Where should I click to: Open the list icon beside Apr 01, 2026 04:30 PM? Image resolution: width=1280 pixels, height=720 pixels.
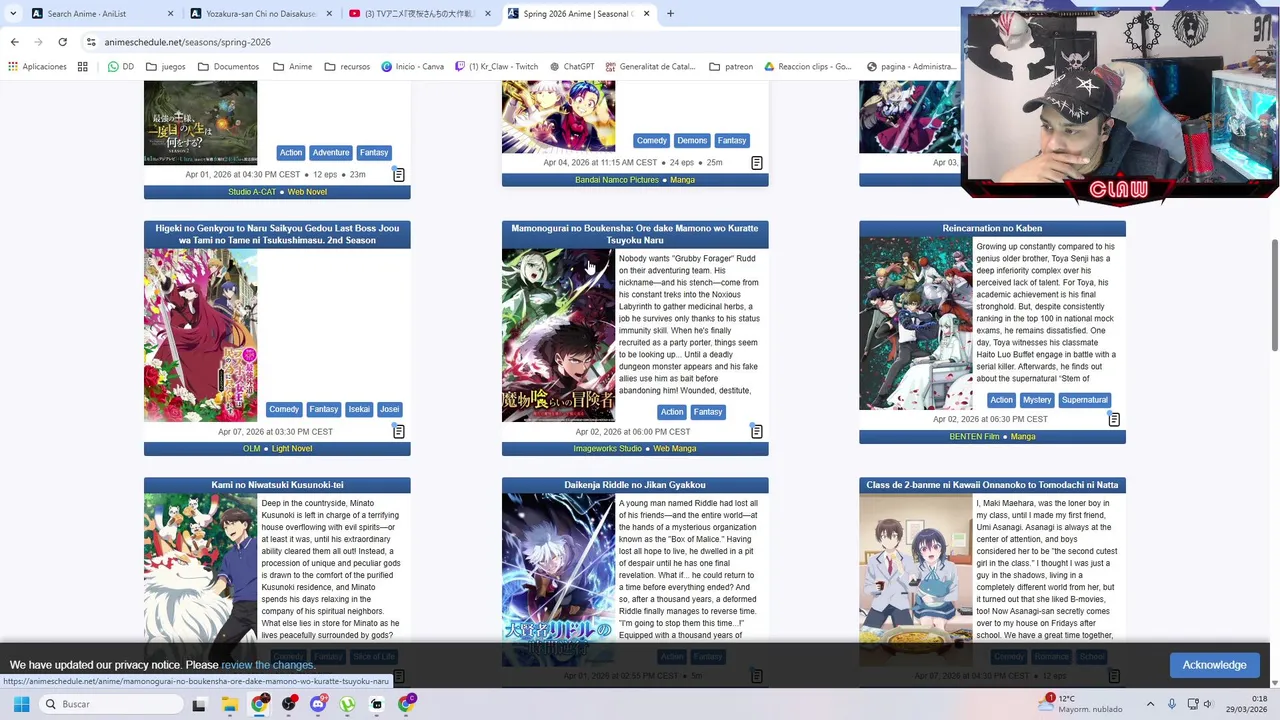[398, 174]
